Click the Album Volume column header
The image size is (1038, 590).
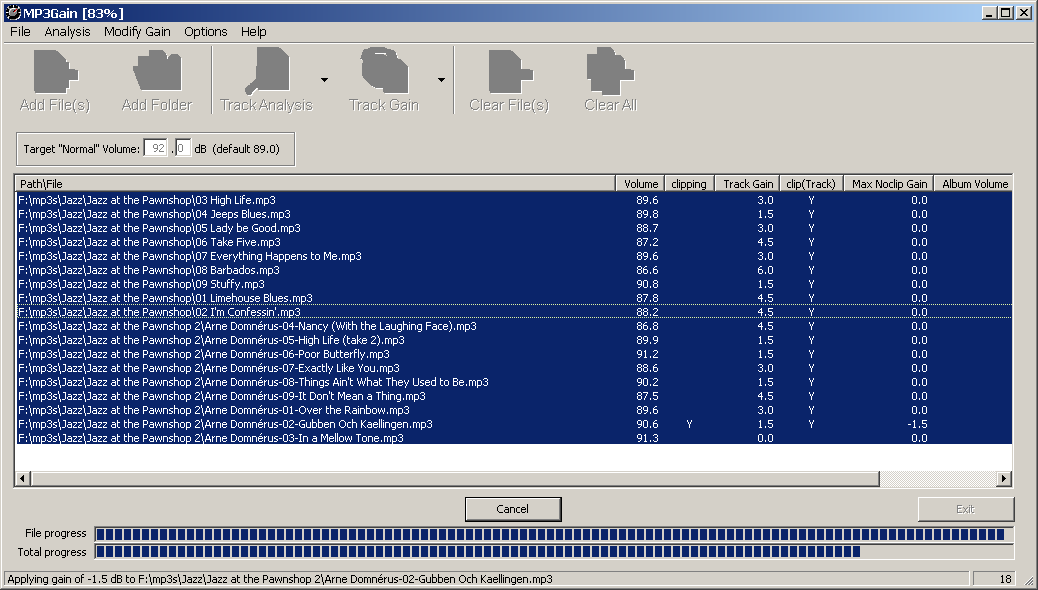click(x=974, y=183)
